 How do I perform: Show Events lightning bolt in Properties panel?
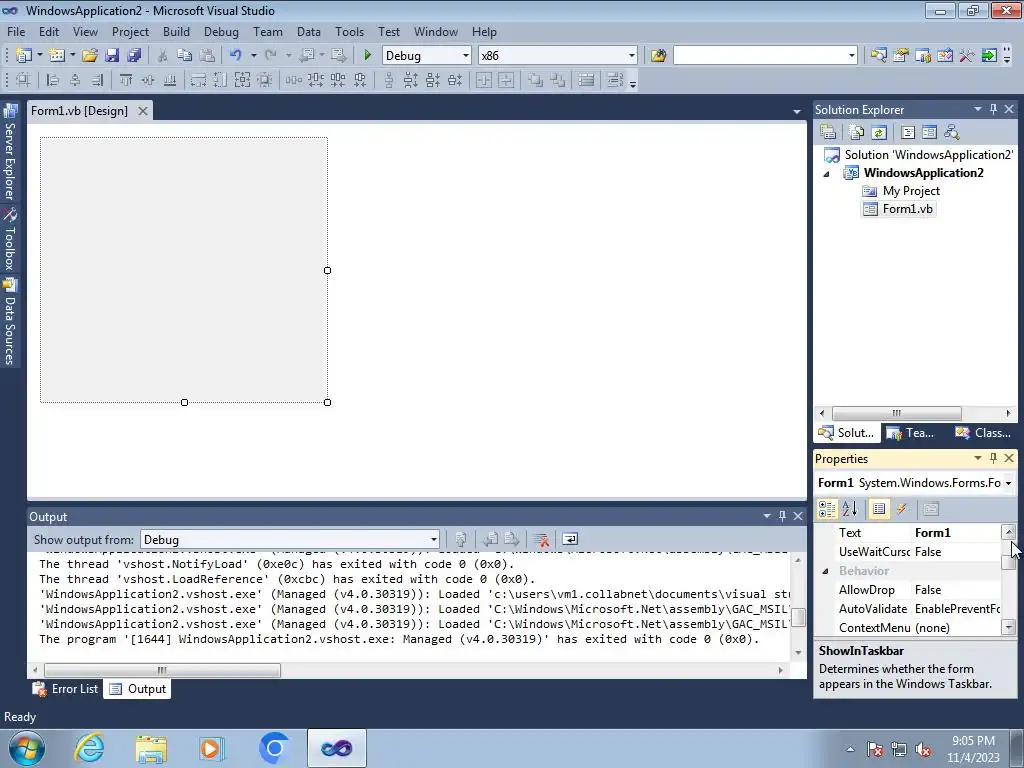[902, 509]
